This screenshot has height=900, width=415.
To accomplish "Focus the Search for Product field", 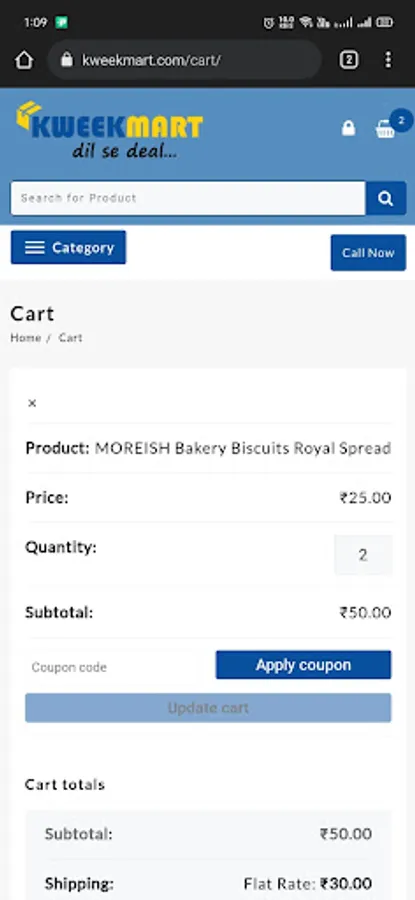I will point(188,199).
